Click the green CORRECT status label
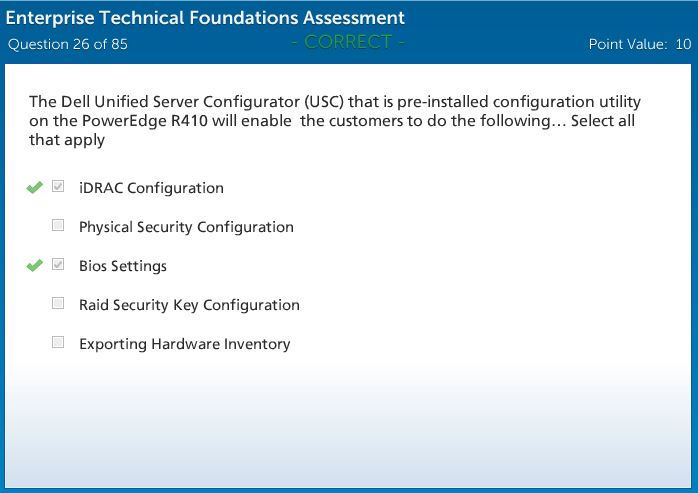The height and width of the screenshot is (493, 698). point(348,42)
